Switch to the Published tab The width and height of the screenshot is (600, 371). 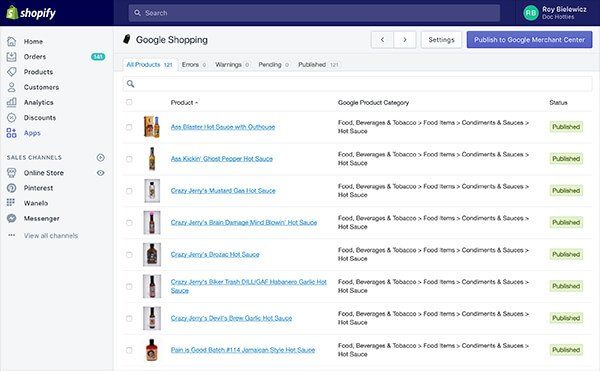click(318, 65)
